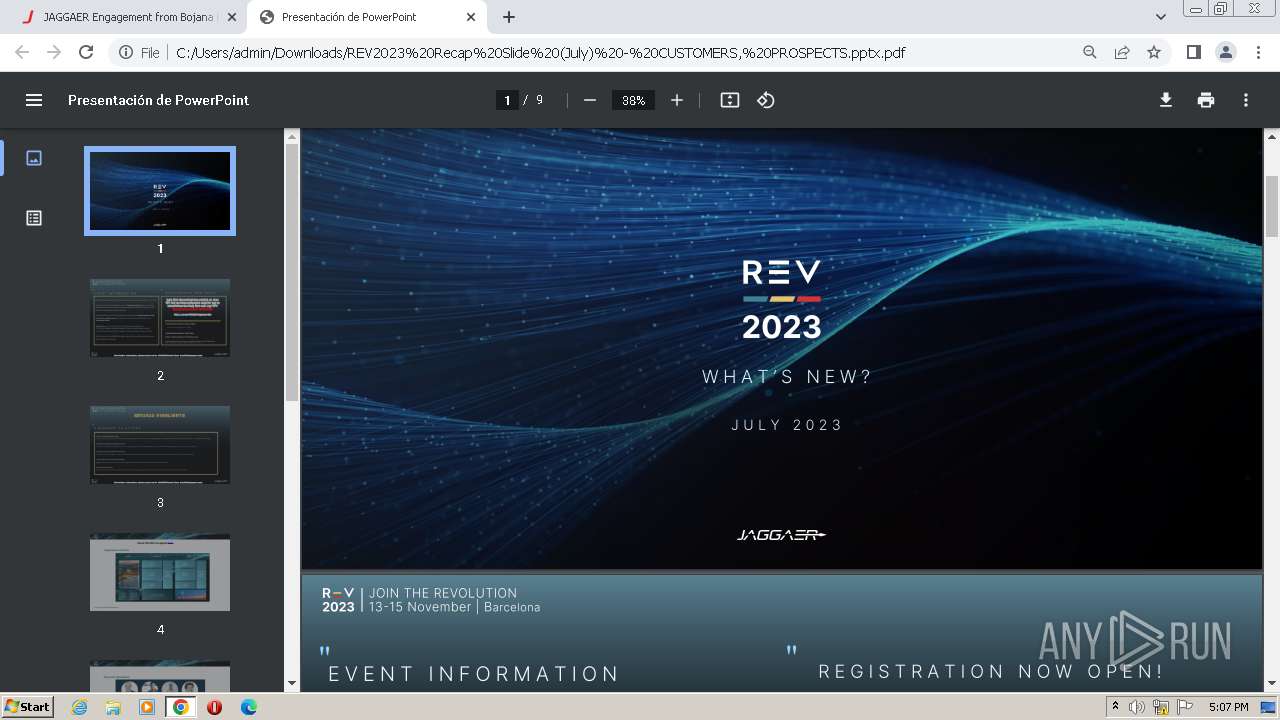The height and width of the screenshot is (720, 1280).
Task: Open Opera from taskbar
Action: tap(215, 707)
